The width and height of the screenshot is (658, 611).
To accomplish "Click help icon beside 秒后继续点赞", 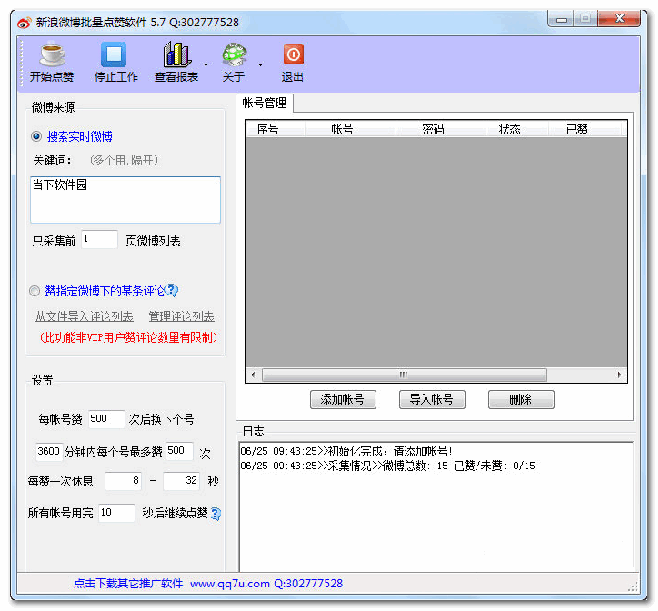I will tap(216, 513).
